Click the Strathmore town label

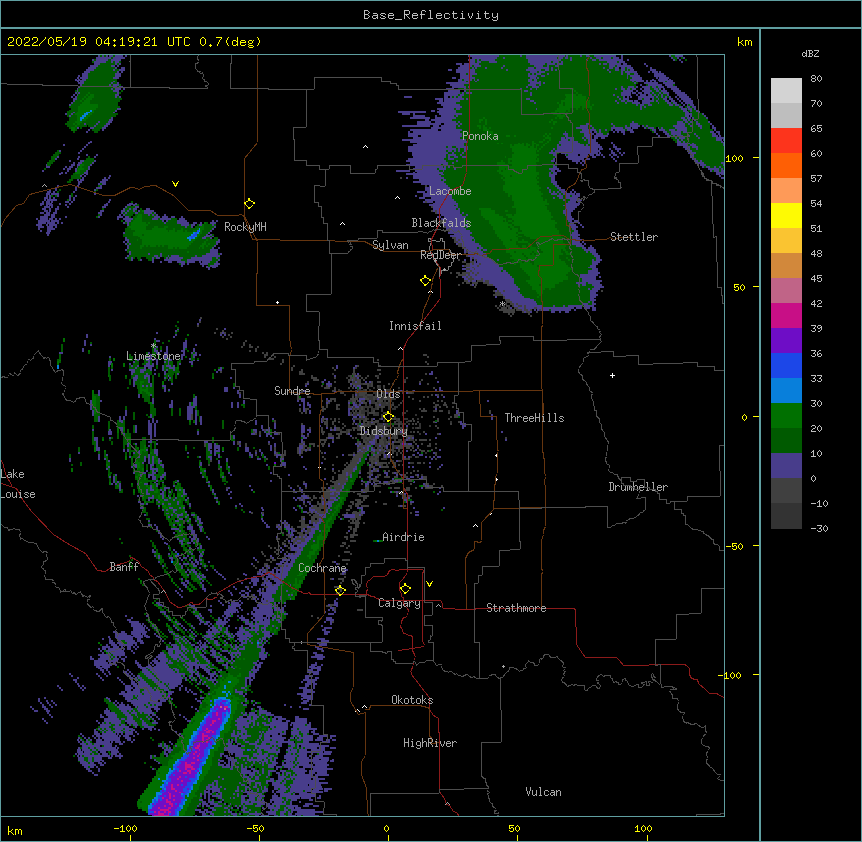[516, 608]
